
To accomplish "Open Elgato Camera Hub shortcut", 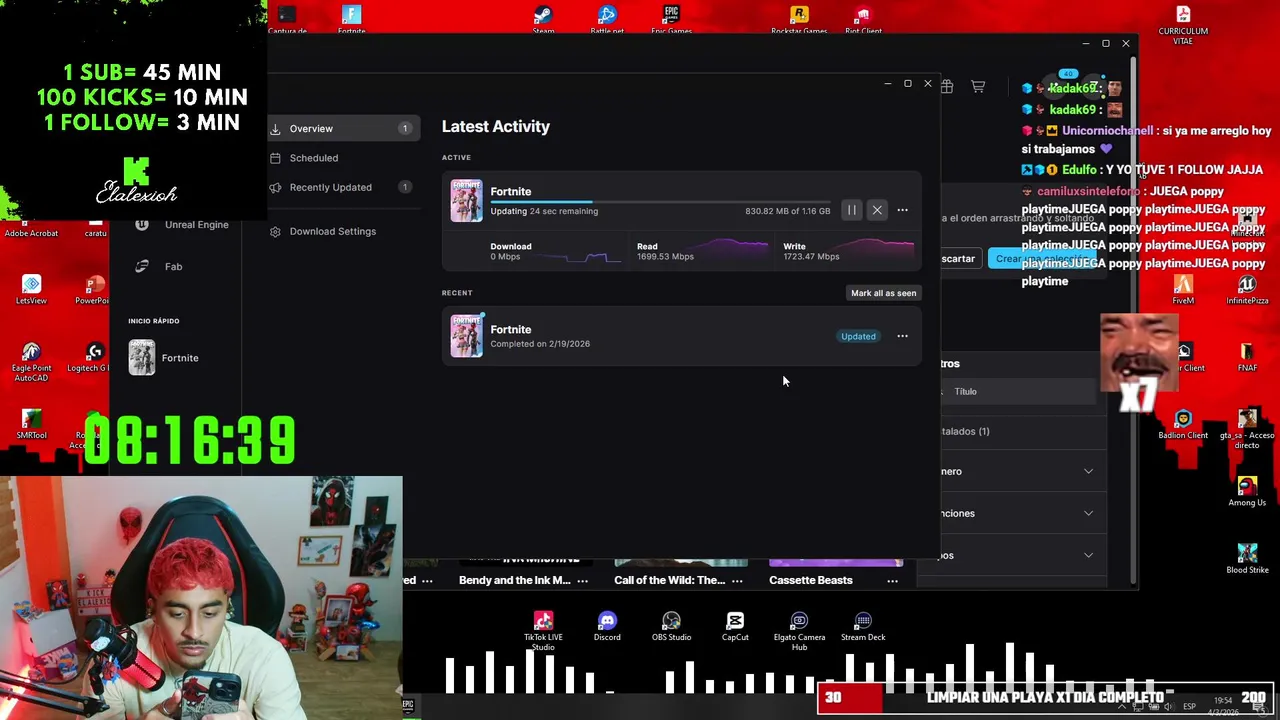I will click(799, 630).
